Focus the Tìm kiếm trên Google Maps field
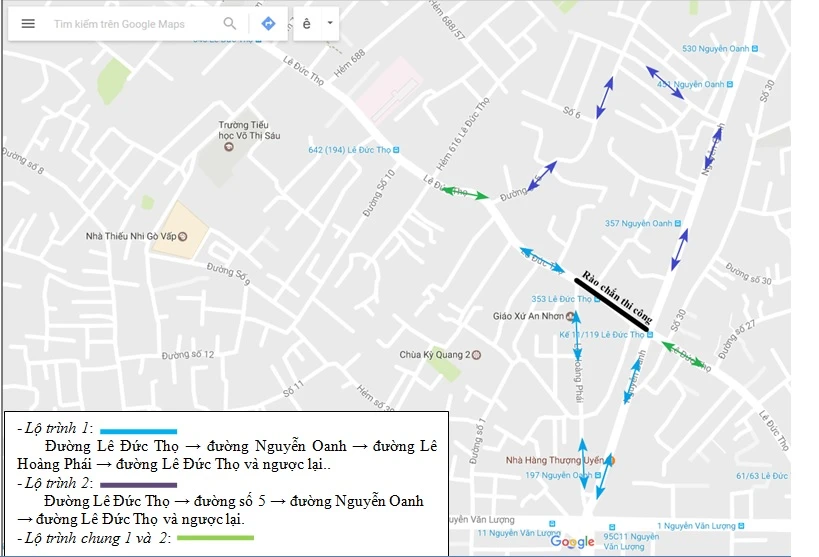 click(130, 24)
